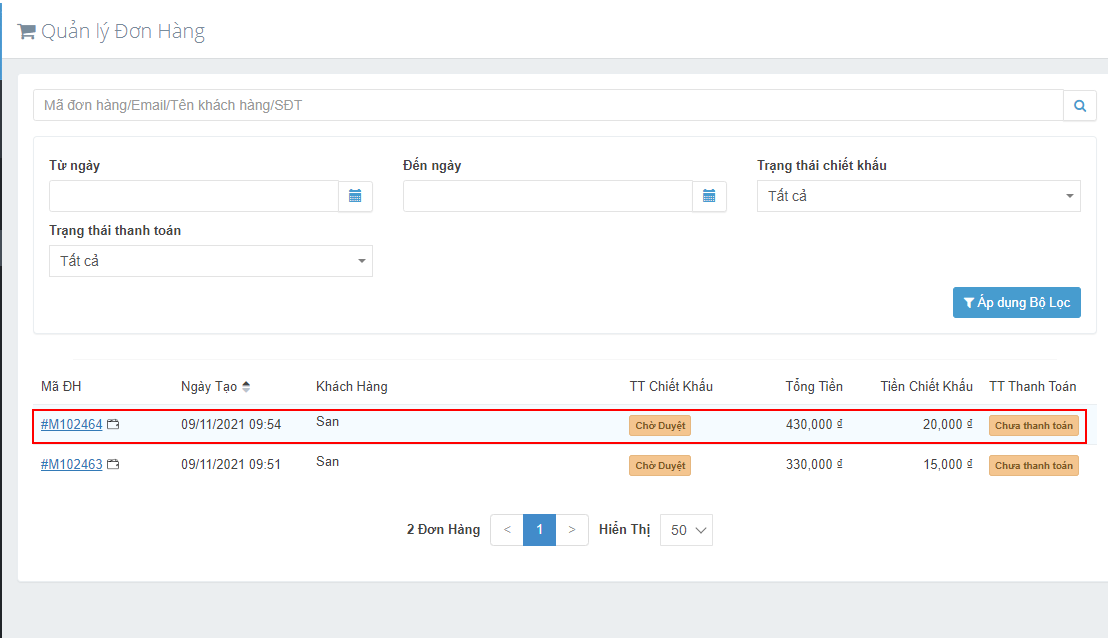Click the Từ ngày date input
Image resolution: width=1108 pixels, height=638 pixels.
click(x=194, y=196)
